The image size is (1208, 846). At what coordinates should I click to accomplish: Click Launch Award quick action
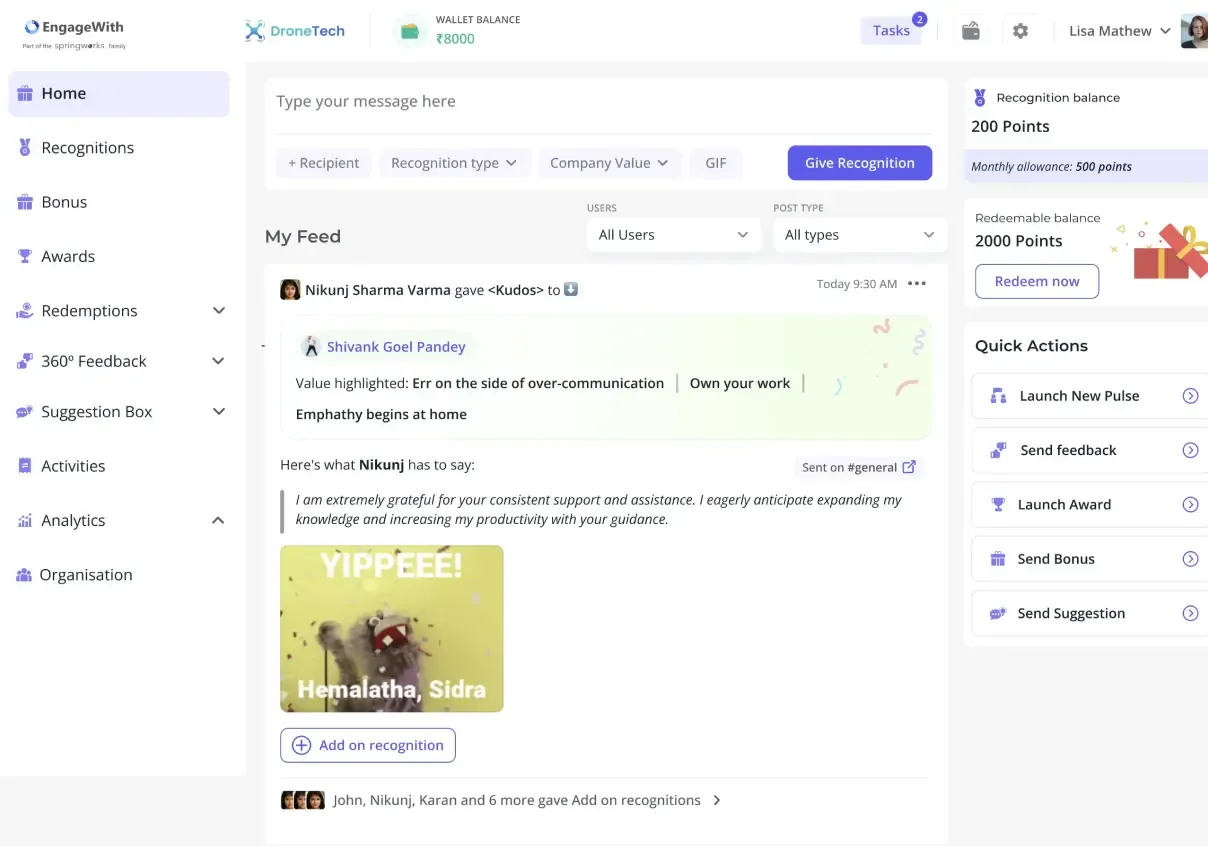coord(1089,505)
